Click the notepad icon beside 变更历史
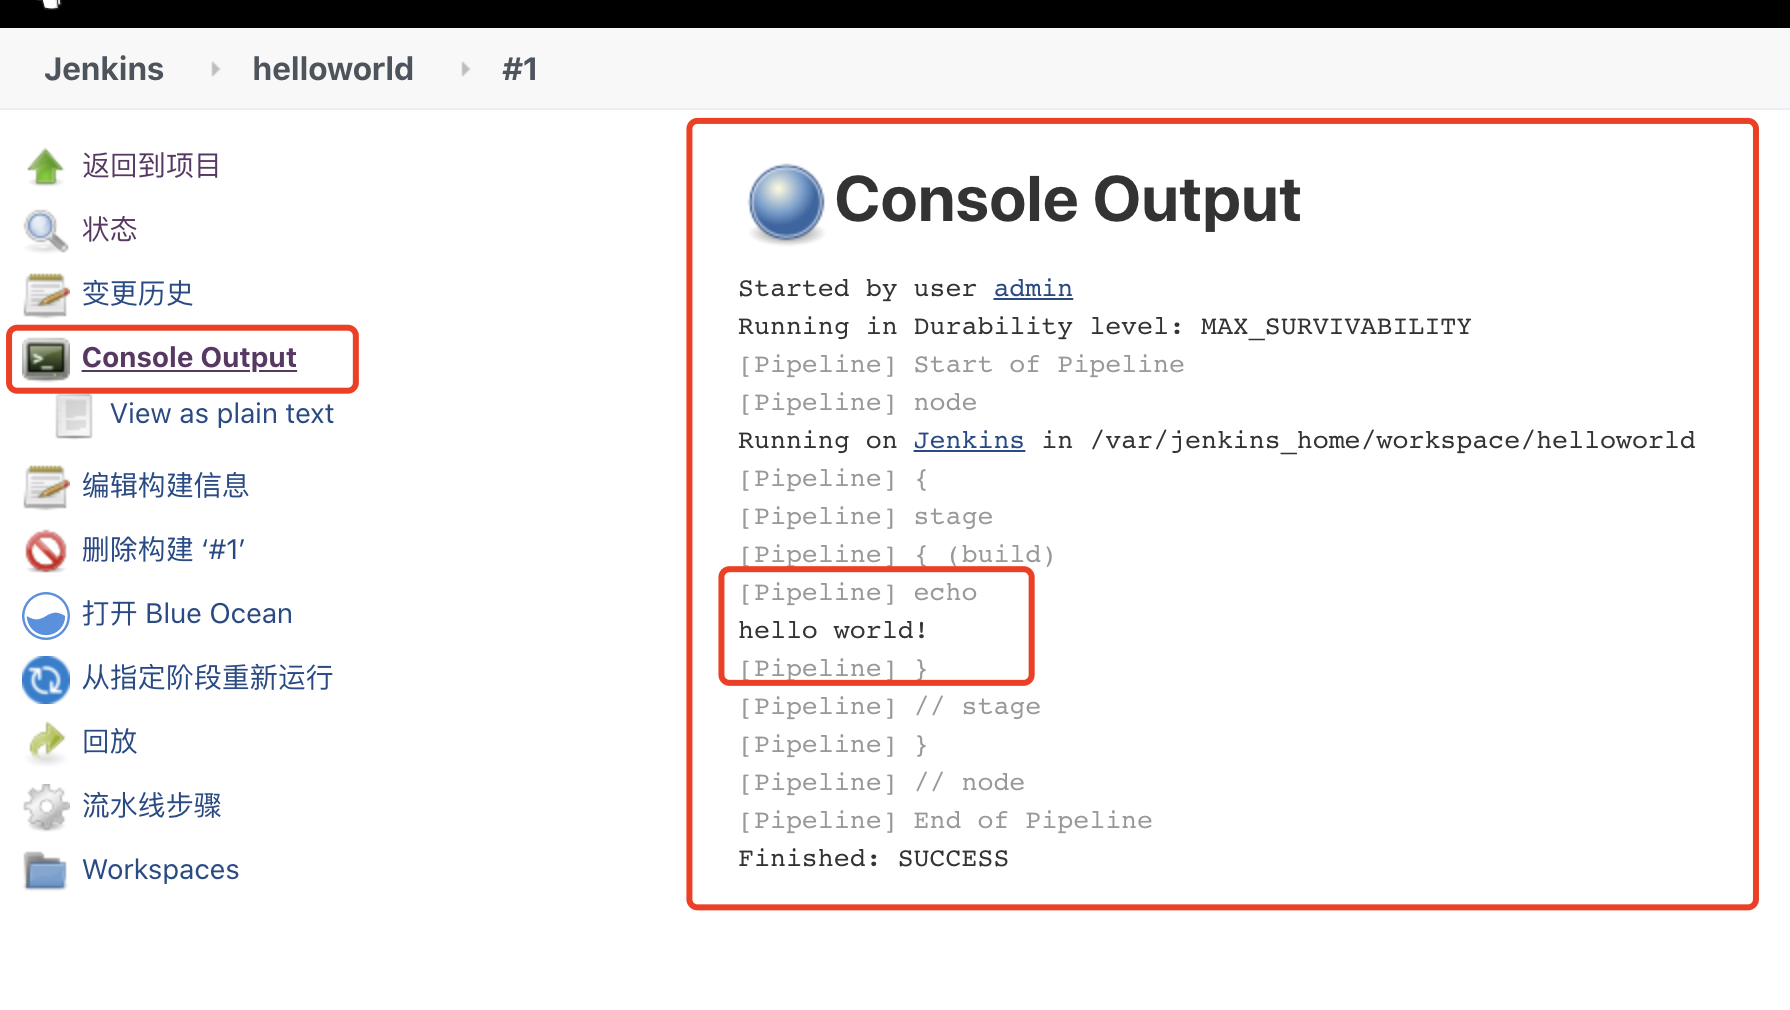This screenshot has width=1790, height=1010. [46, 294]
